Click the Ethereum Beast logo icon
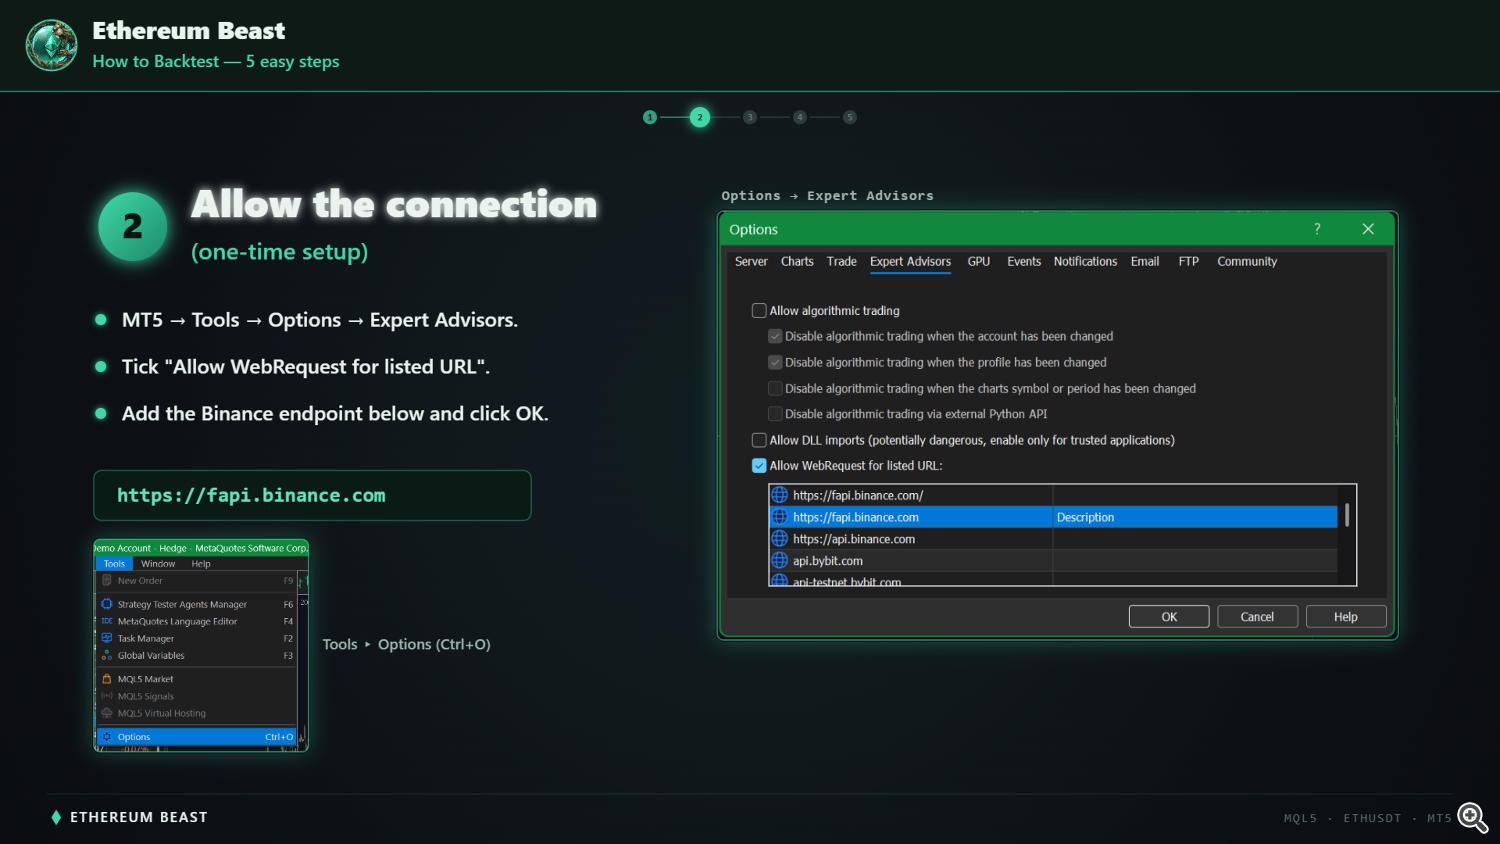This screenshot has height=844, width=1500. pyautogui.click(x=51, y=45)
